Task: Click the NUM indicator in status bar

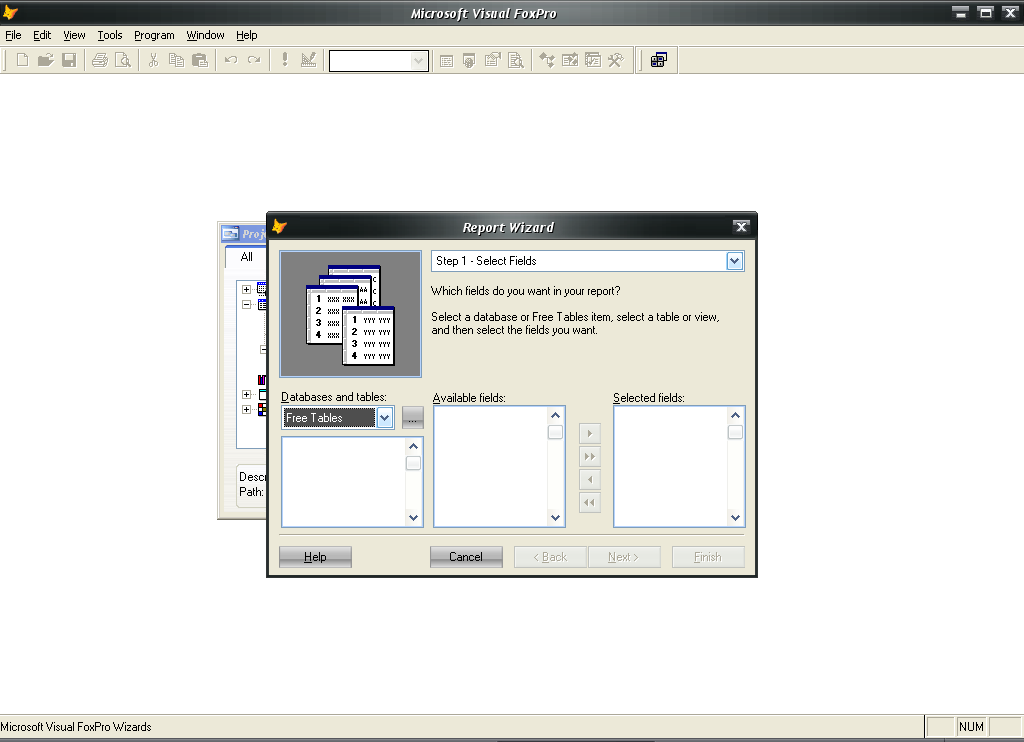Action: [971, 726]
